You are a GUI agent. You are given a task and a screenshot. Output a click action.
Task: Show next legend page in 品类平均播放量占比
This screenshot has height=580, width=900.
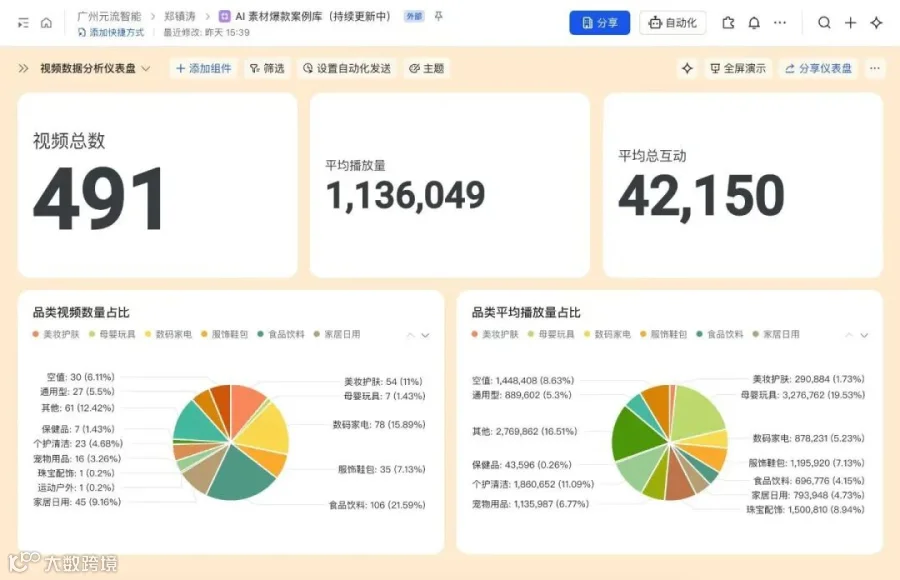point(864,335)
